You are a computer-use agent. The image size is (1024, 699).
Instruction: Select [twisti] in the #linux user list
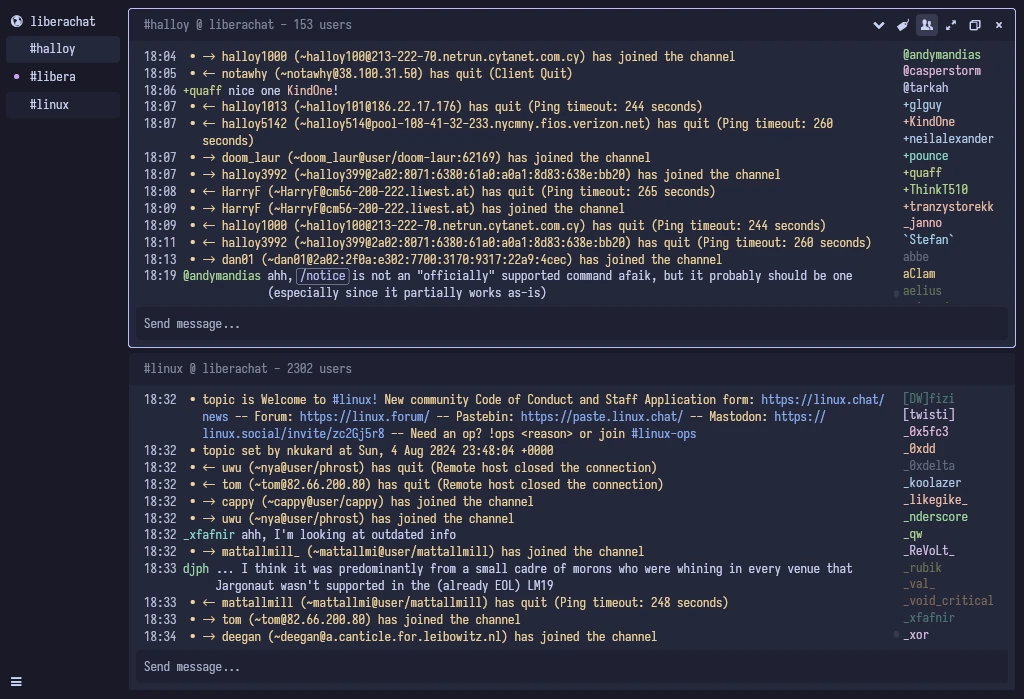929,415
